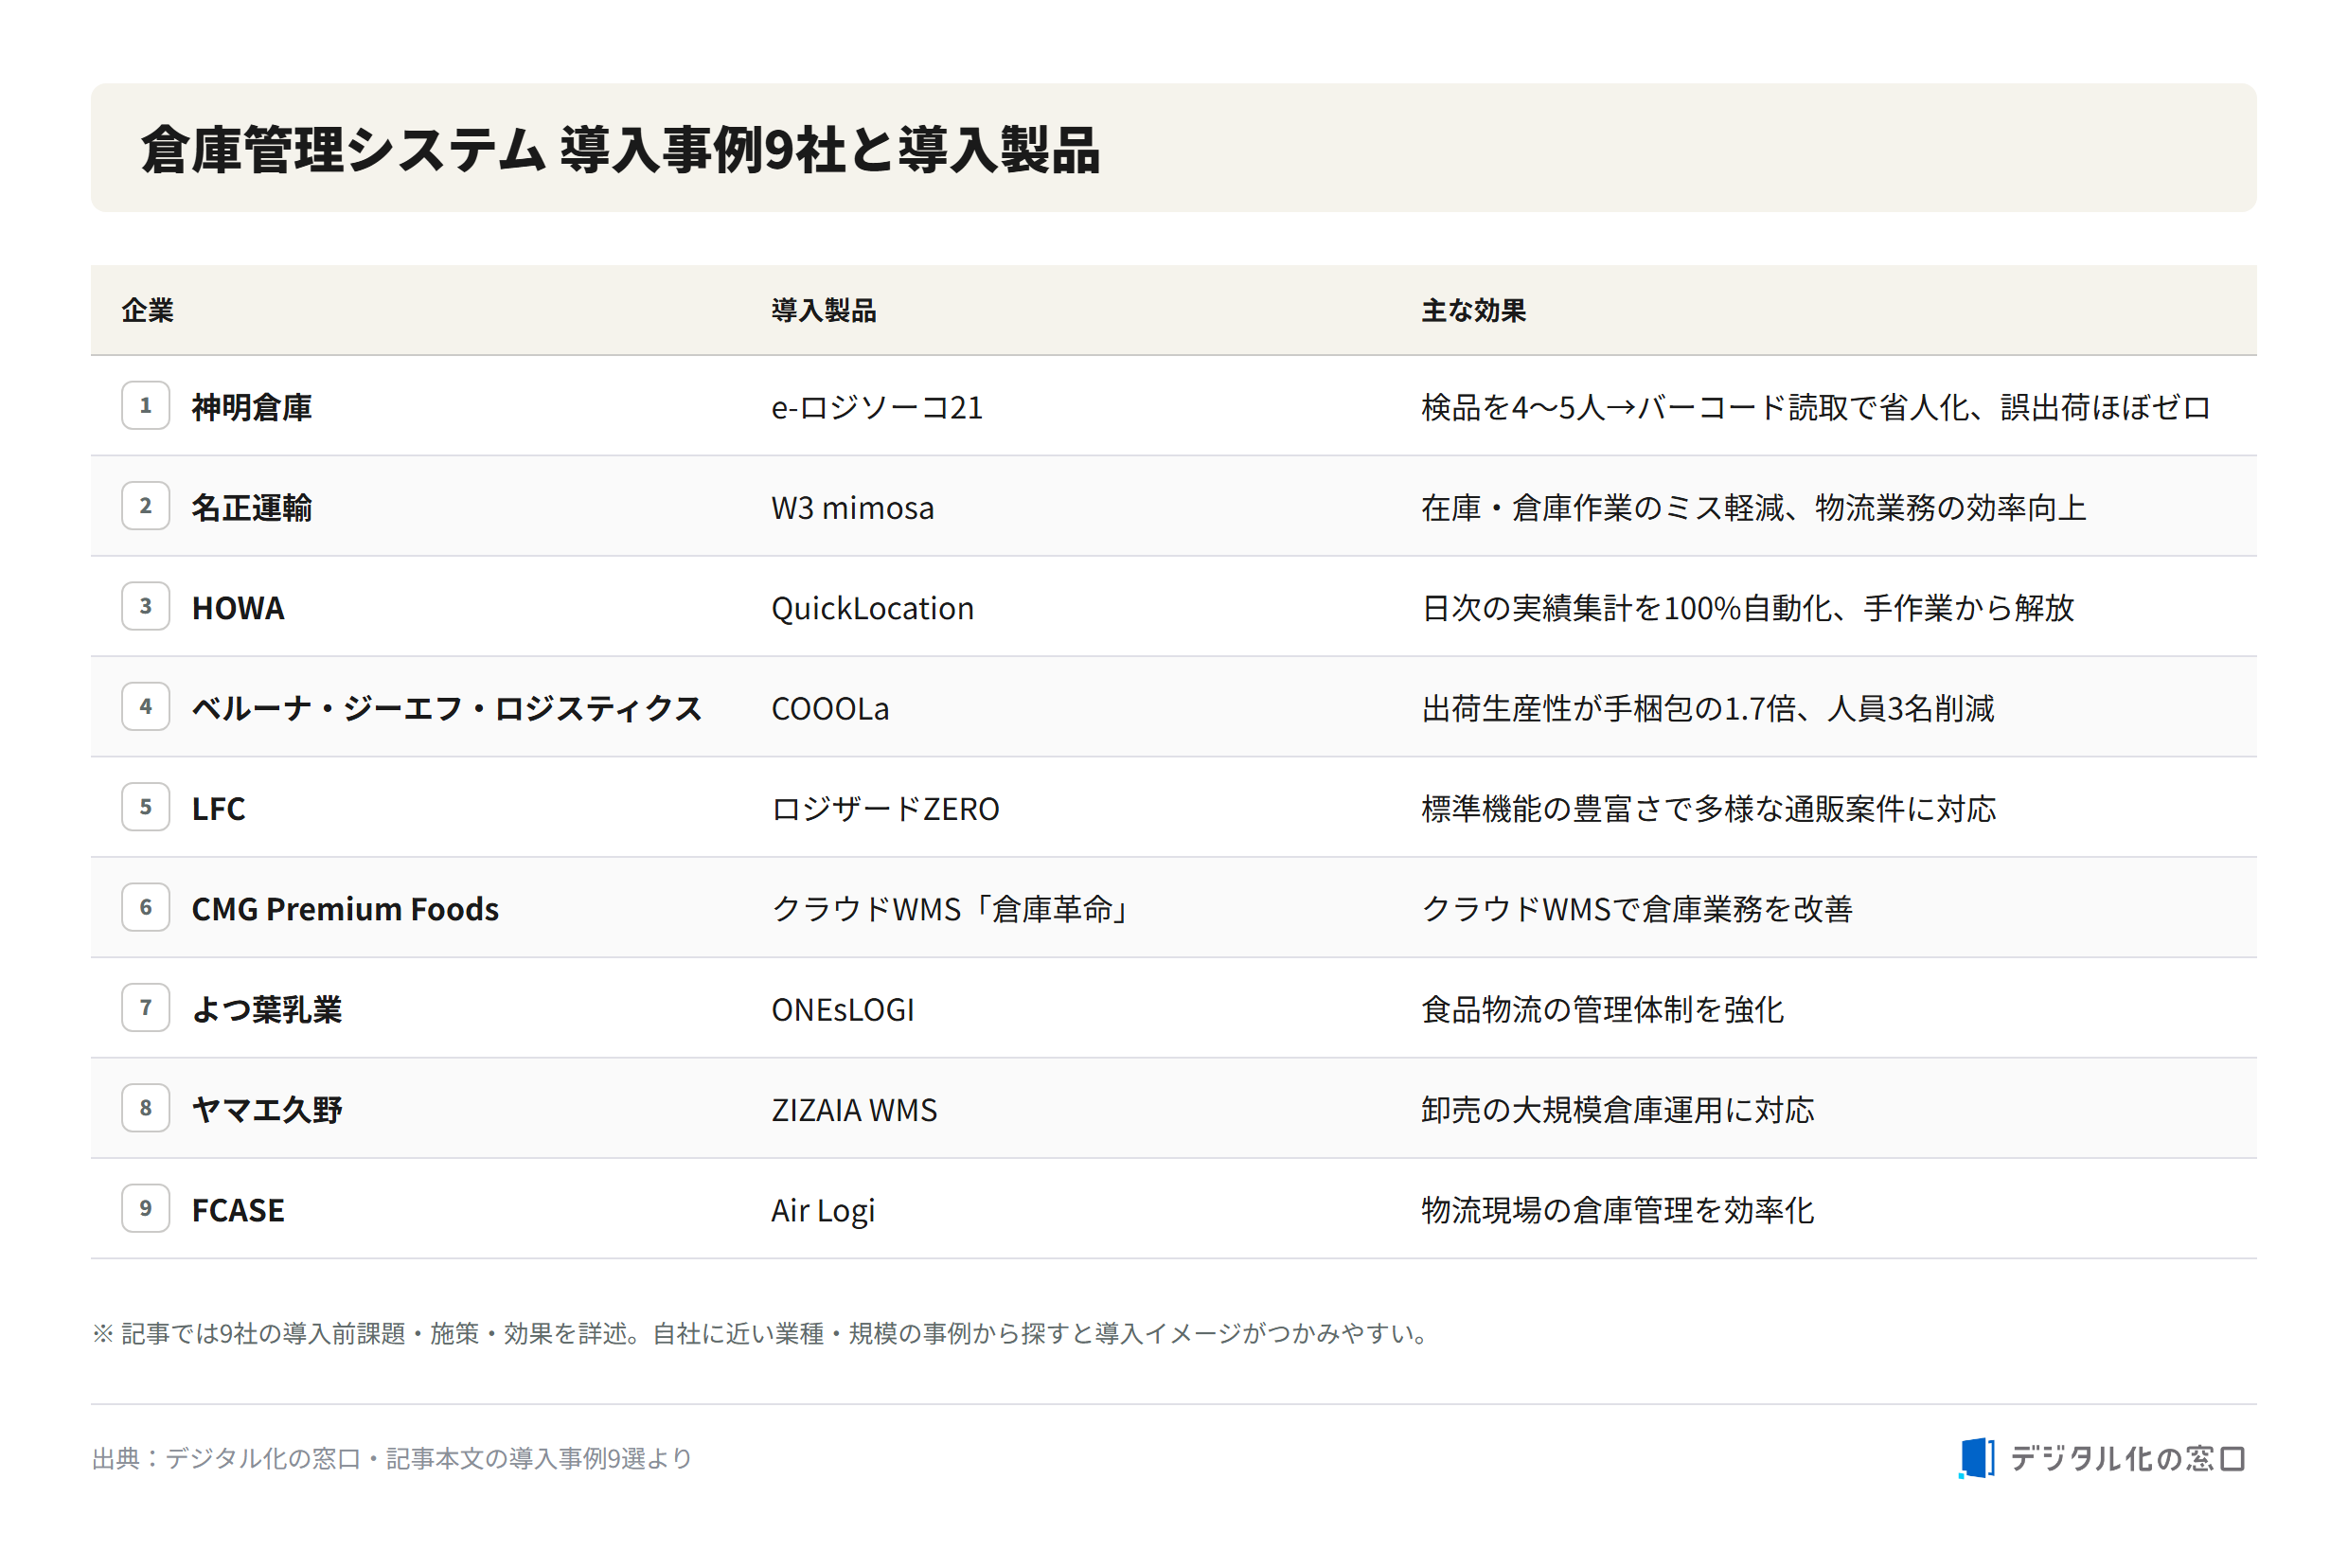Click the number 5 badge beside LFC
This screenshot has height=1568, width=2348.
click(x=146, y=807)
